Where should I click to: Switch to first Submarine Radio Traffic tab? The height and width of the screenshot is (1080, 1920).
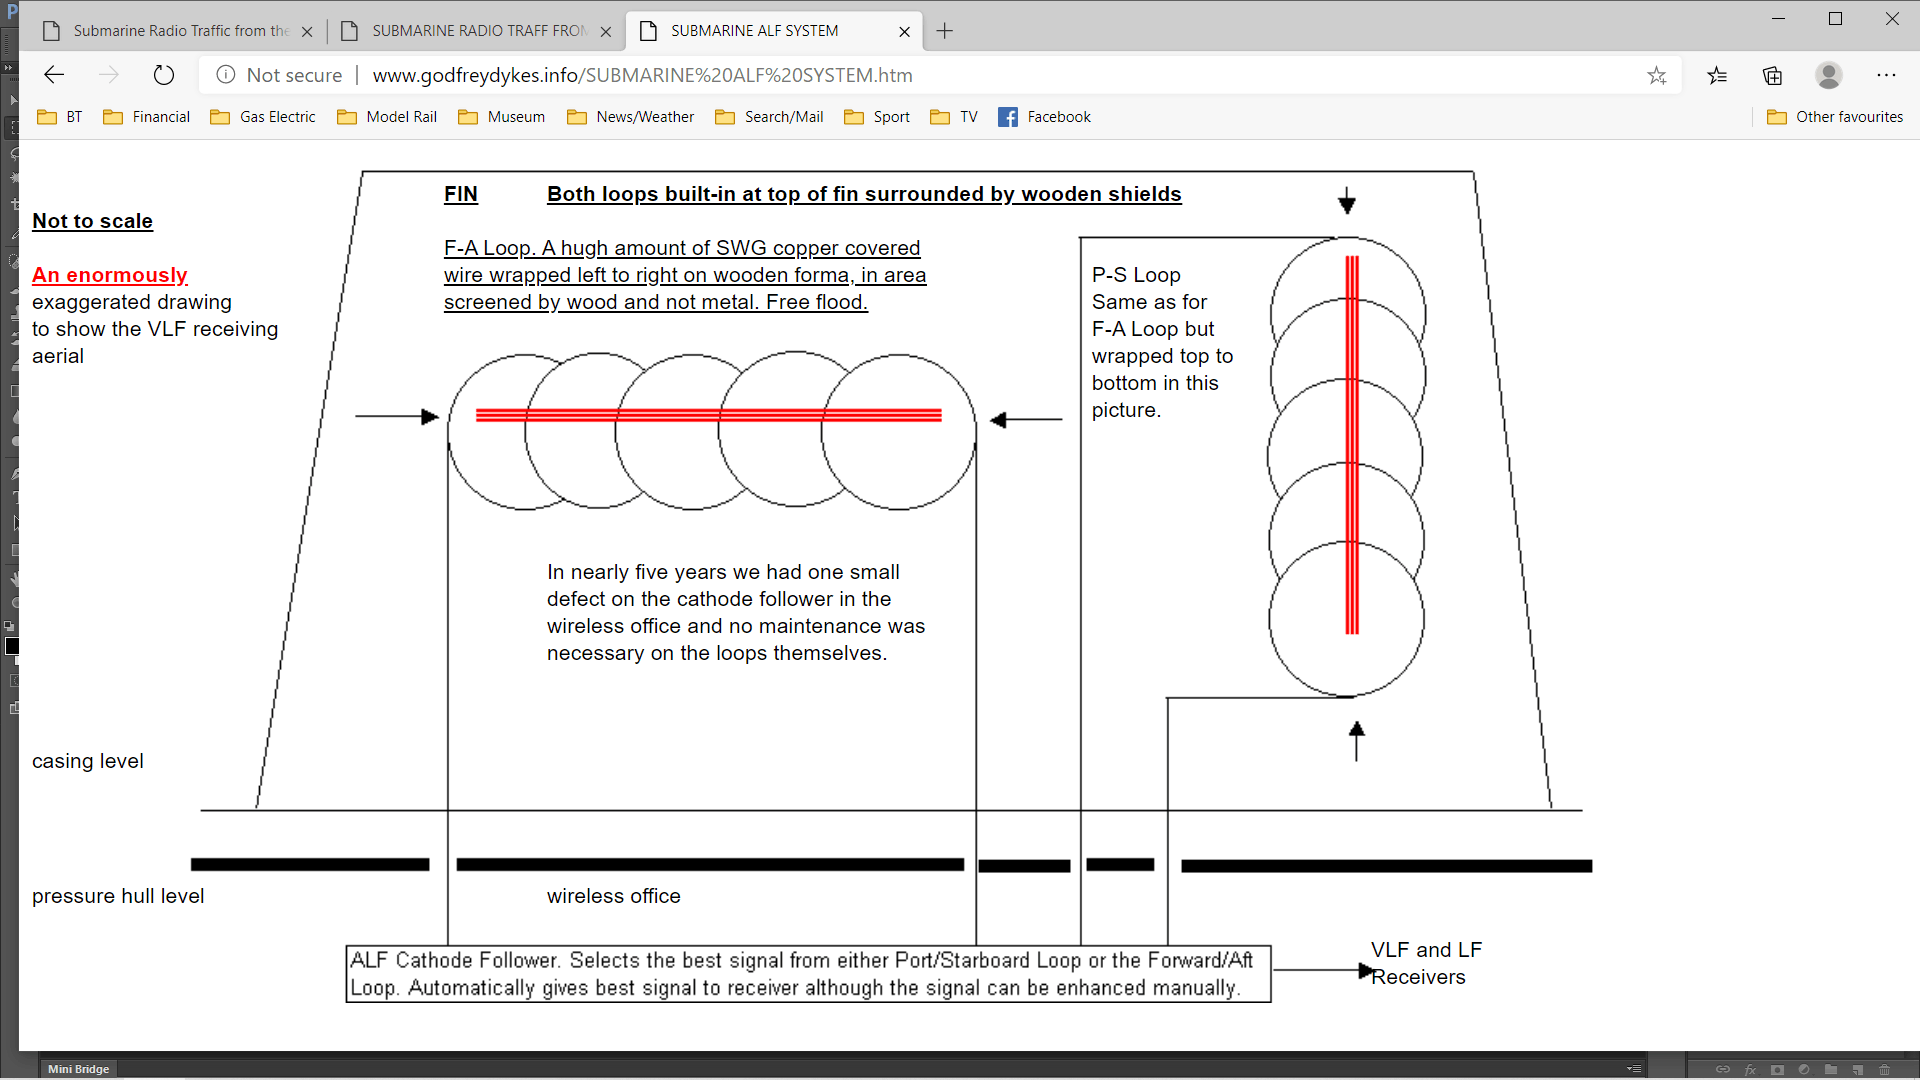tap(180, 31)
